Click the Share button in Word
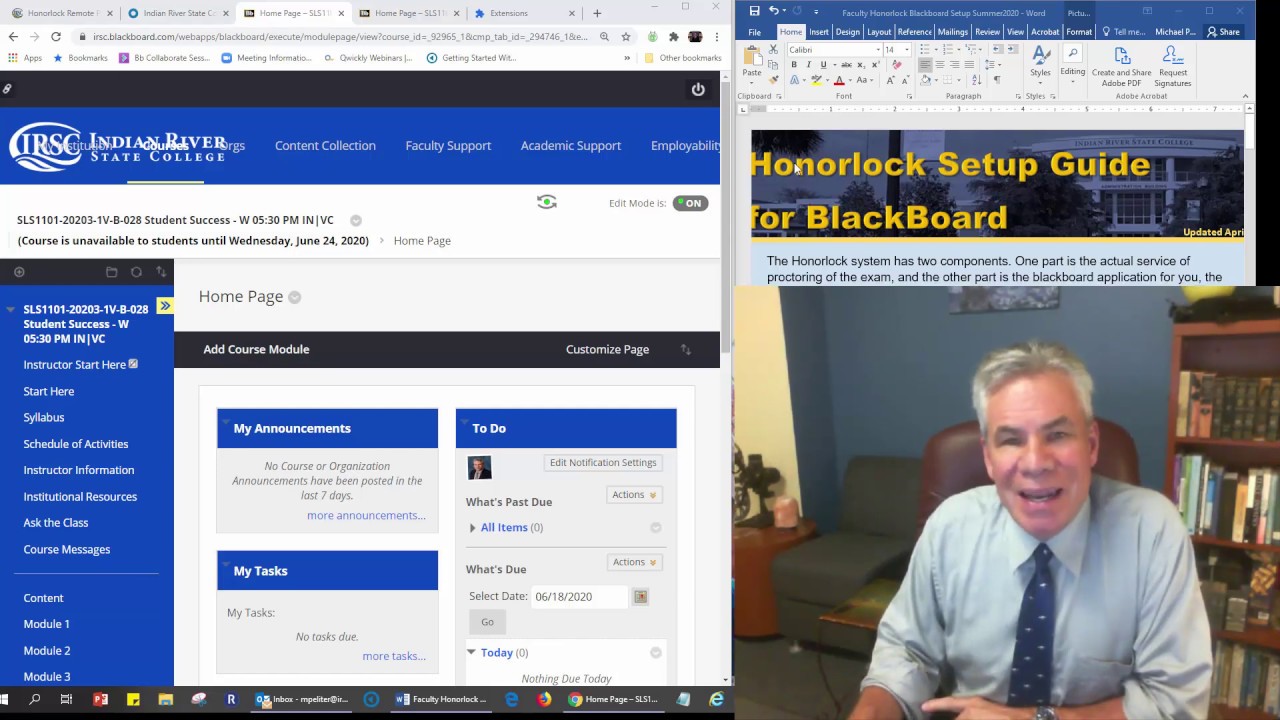 [1224, 32]
